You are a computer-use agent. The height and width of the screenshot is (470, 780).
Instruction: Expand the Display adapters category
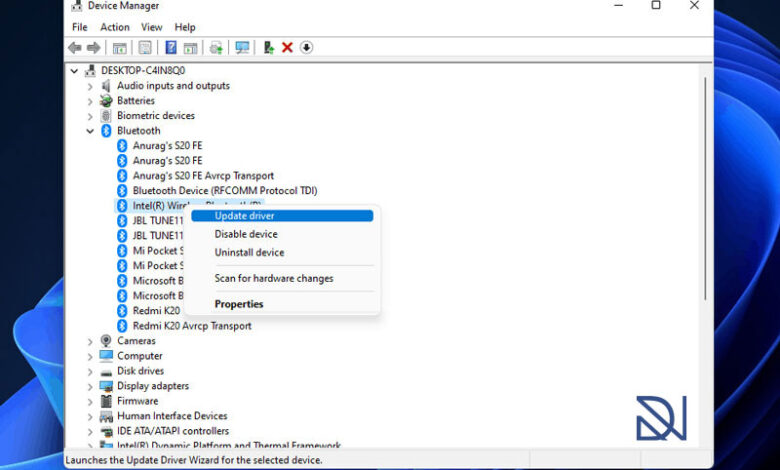tap(90, 386)
